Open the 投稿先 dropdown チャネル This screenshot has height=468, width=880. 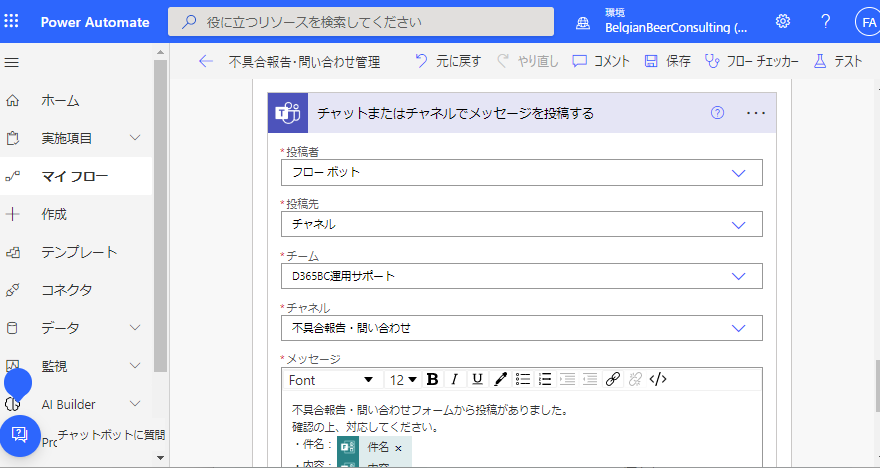(521, 224)
